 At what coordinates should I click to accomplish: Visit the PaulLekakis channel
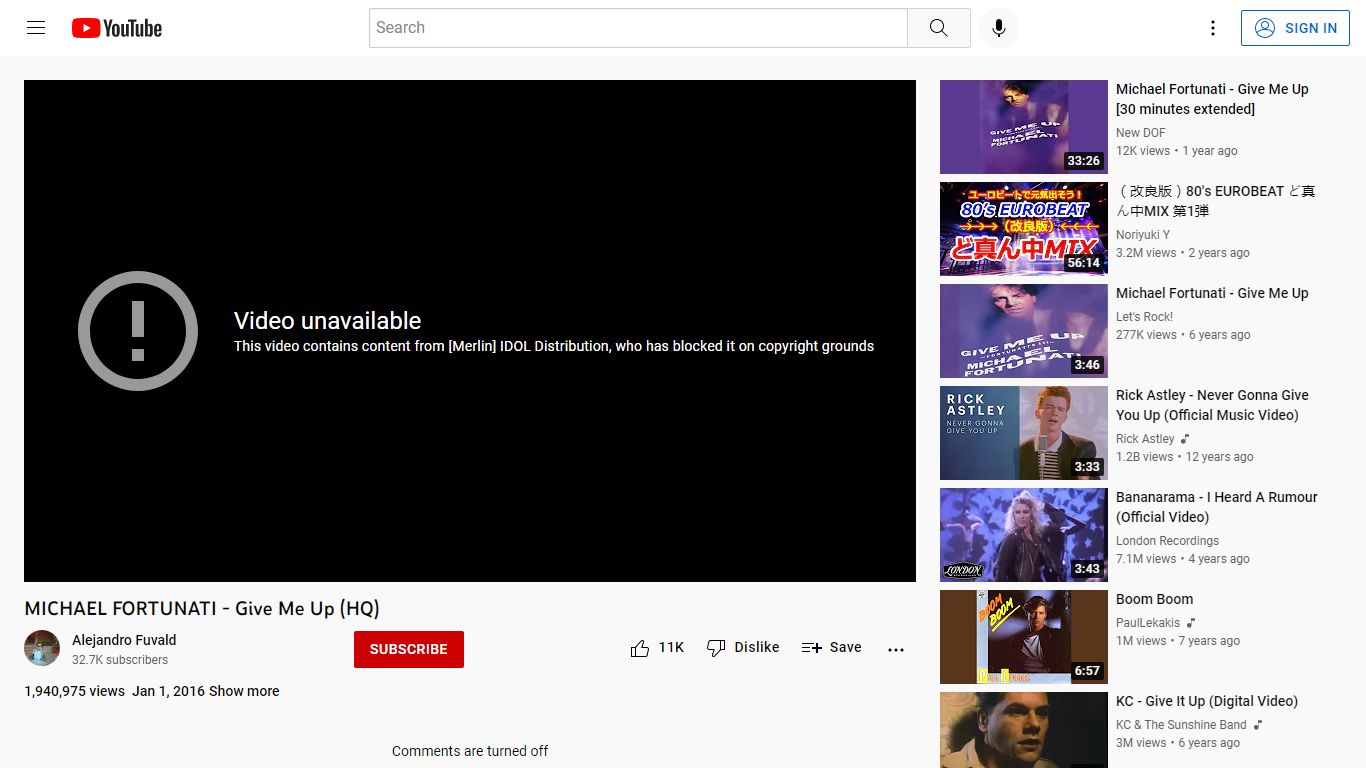click(x=1148, y=623)
